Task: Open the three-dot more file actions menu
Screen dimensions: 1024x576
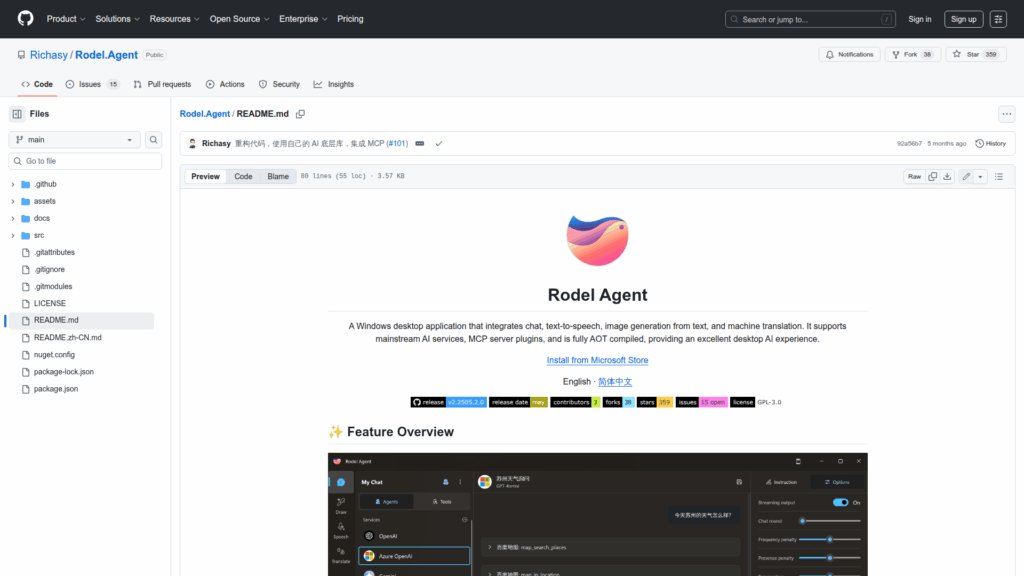Action: [1006, 114]
